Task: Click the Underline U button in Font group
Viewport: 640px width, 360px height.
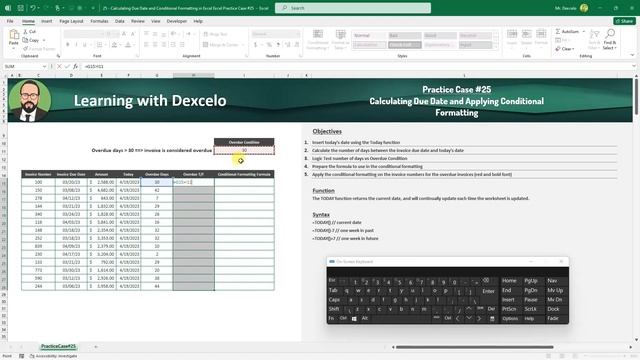Action: [85, 44]
